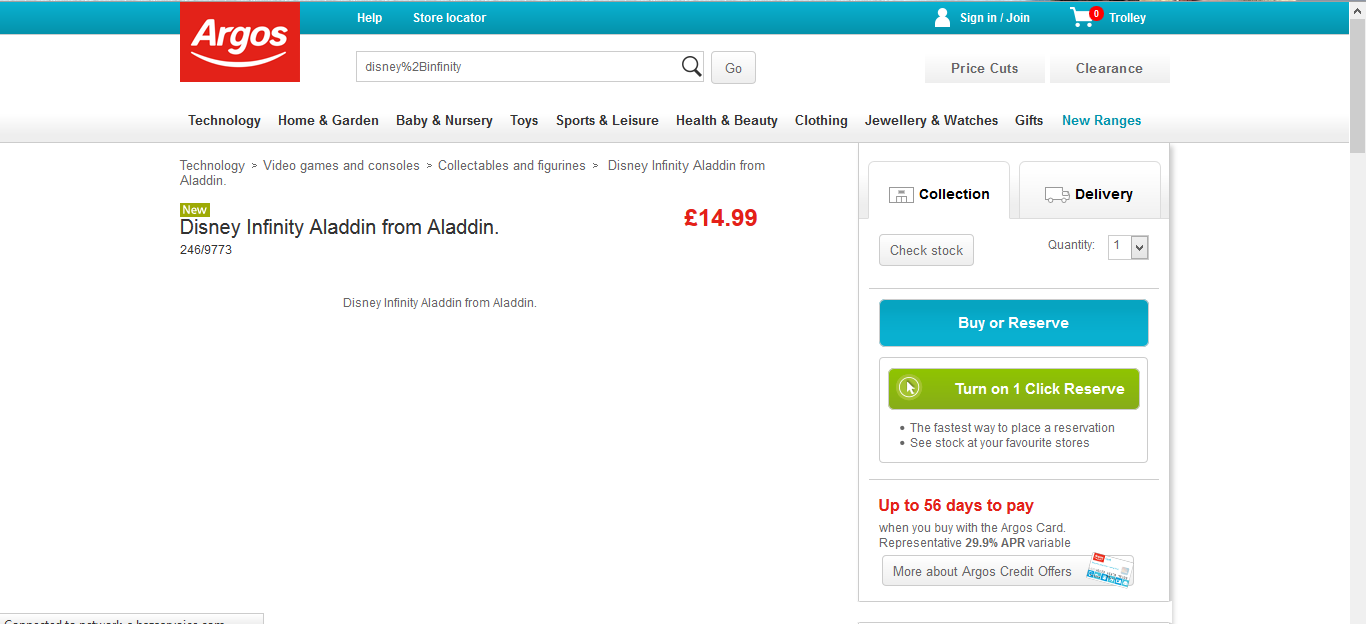1366x624 pixels.
Task: Click the page vertical scrollbar
Action: point(1357,300)
